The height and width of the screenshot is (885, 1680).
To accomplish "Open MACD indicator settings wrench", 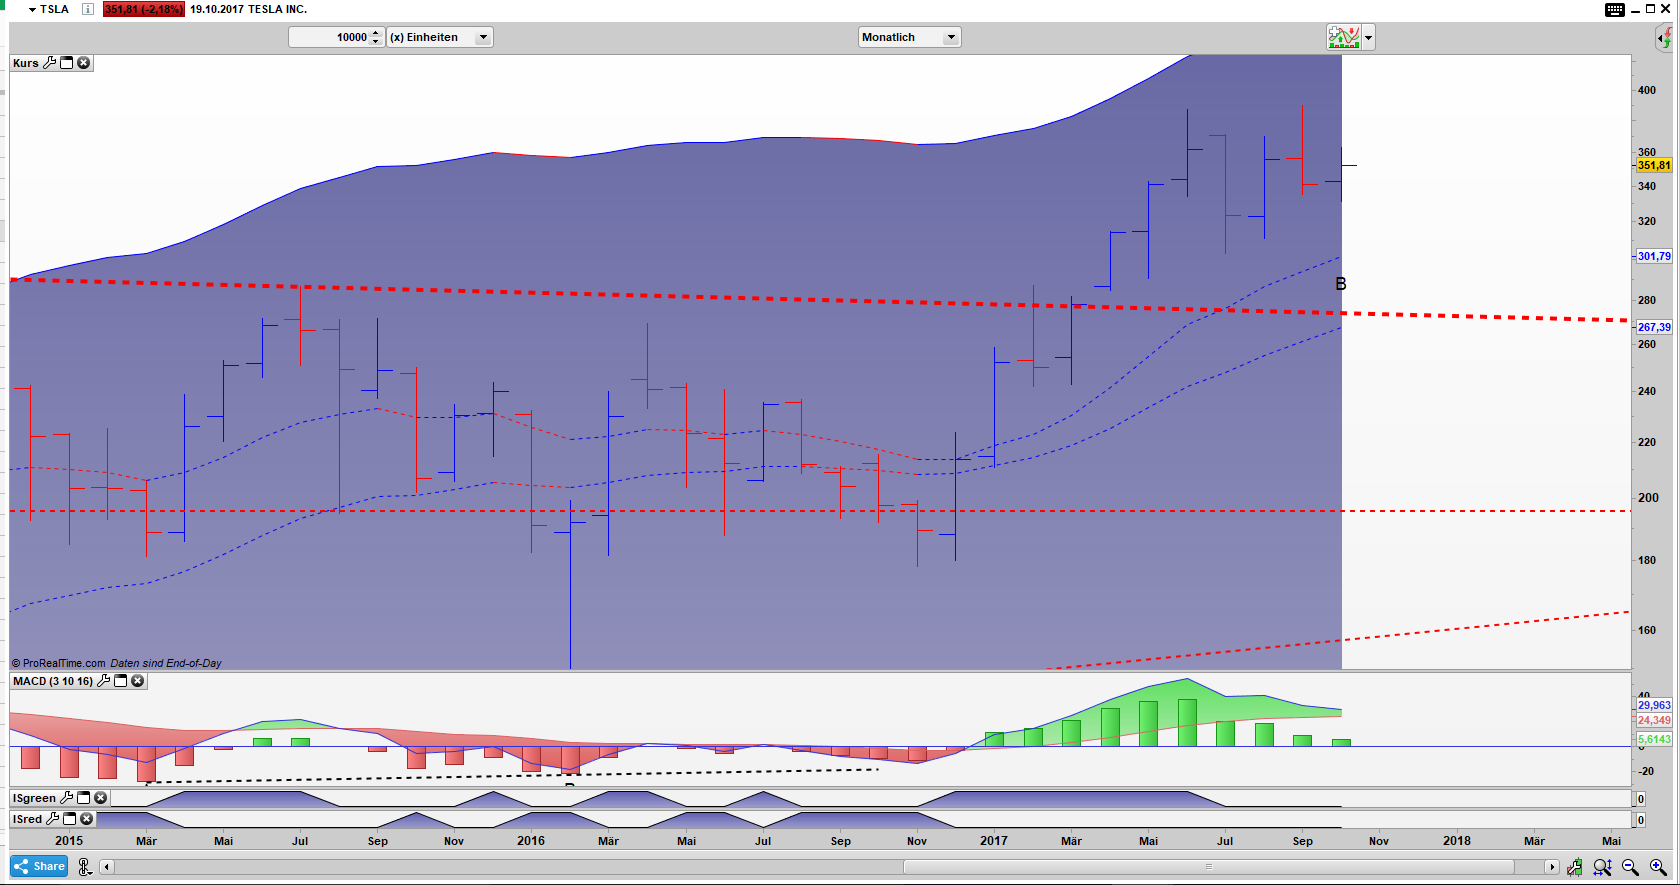I will pos(104,681).
